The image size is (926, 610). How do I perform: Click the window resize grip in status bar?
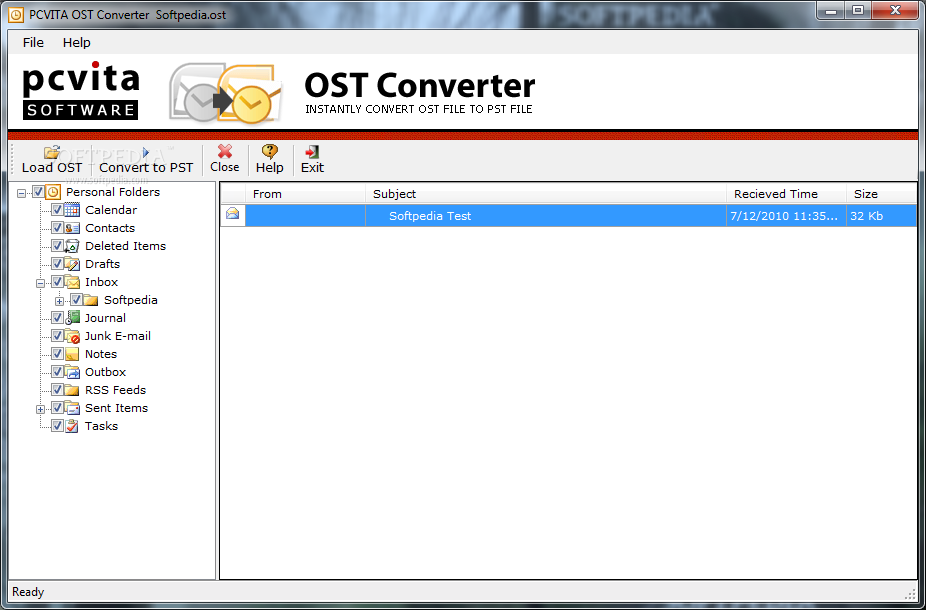coord(910,593)
